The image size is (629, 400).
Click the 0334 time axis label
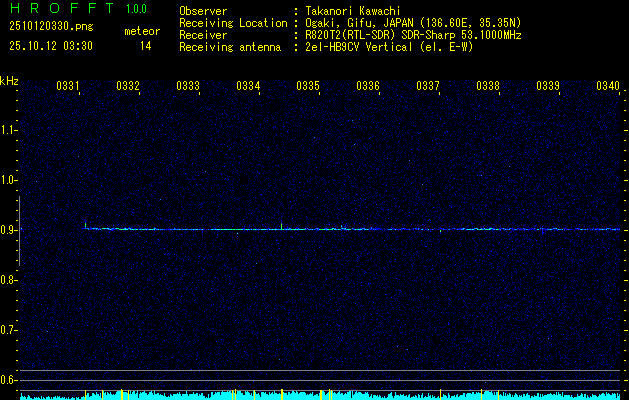248,85
